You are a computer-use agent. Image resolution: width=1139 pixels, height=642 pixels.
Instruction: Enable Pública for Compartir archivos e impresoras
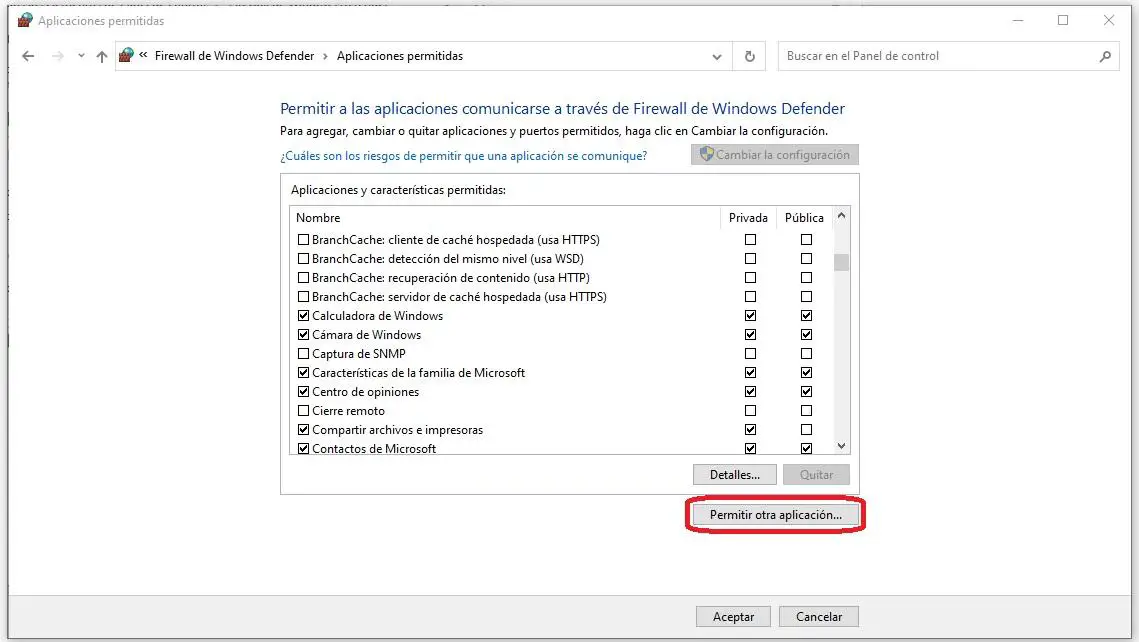click(806, 429)
